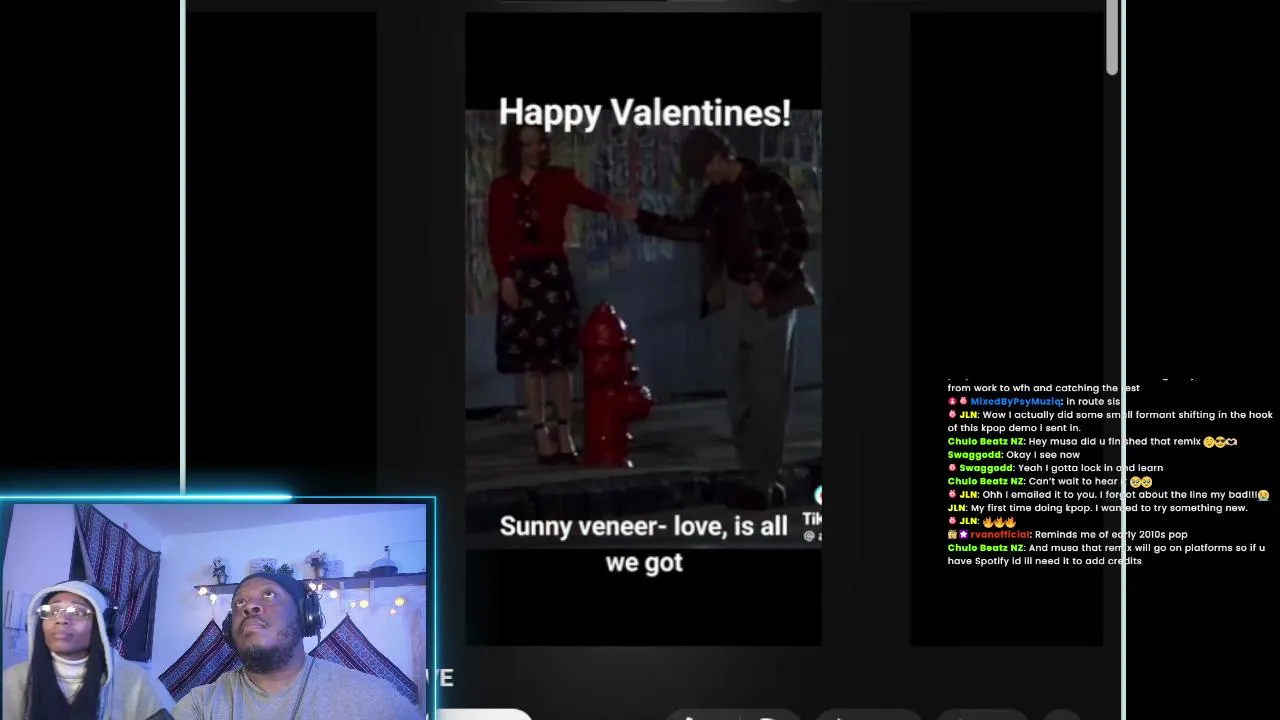Click the streamers' webcam overlay
Viewport: 1280px width, 720px height.
tap(216, 610)
